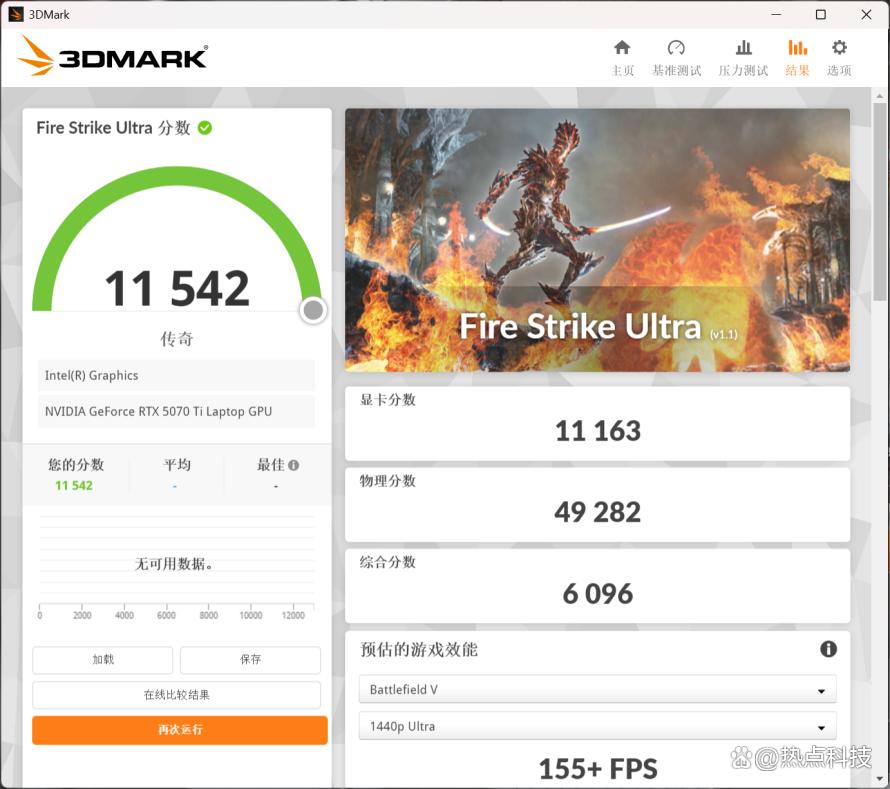Maximize the 3DMark window
Image resolution: width=890 pixels, height=789 pixels.
pos(821,15)
